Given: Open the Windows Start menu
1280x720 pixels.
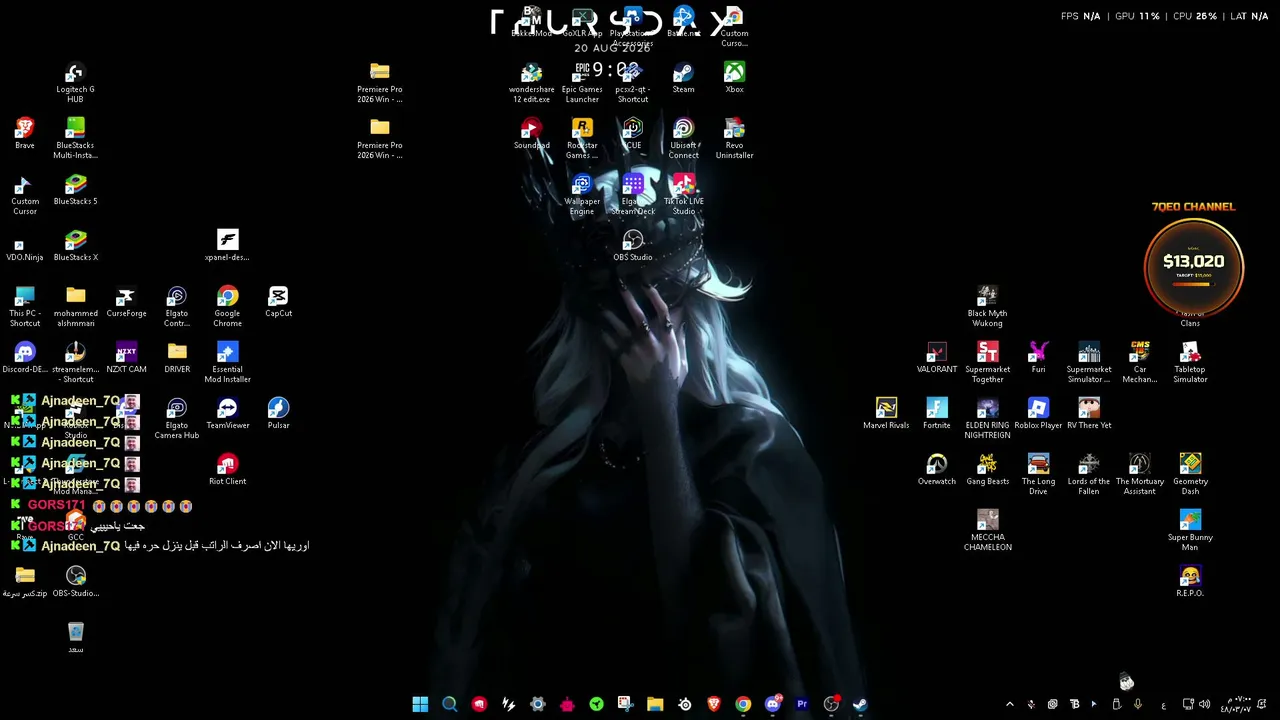Looking at the screenshot, I should point(420,704).
